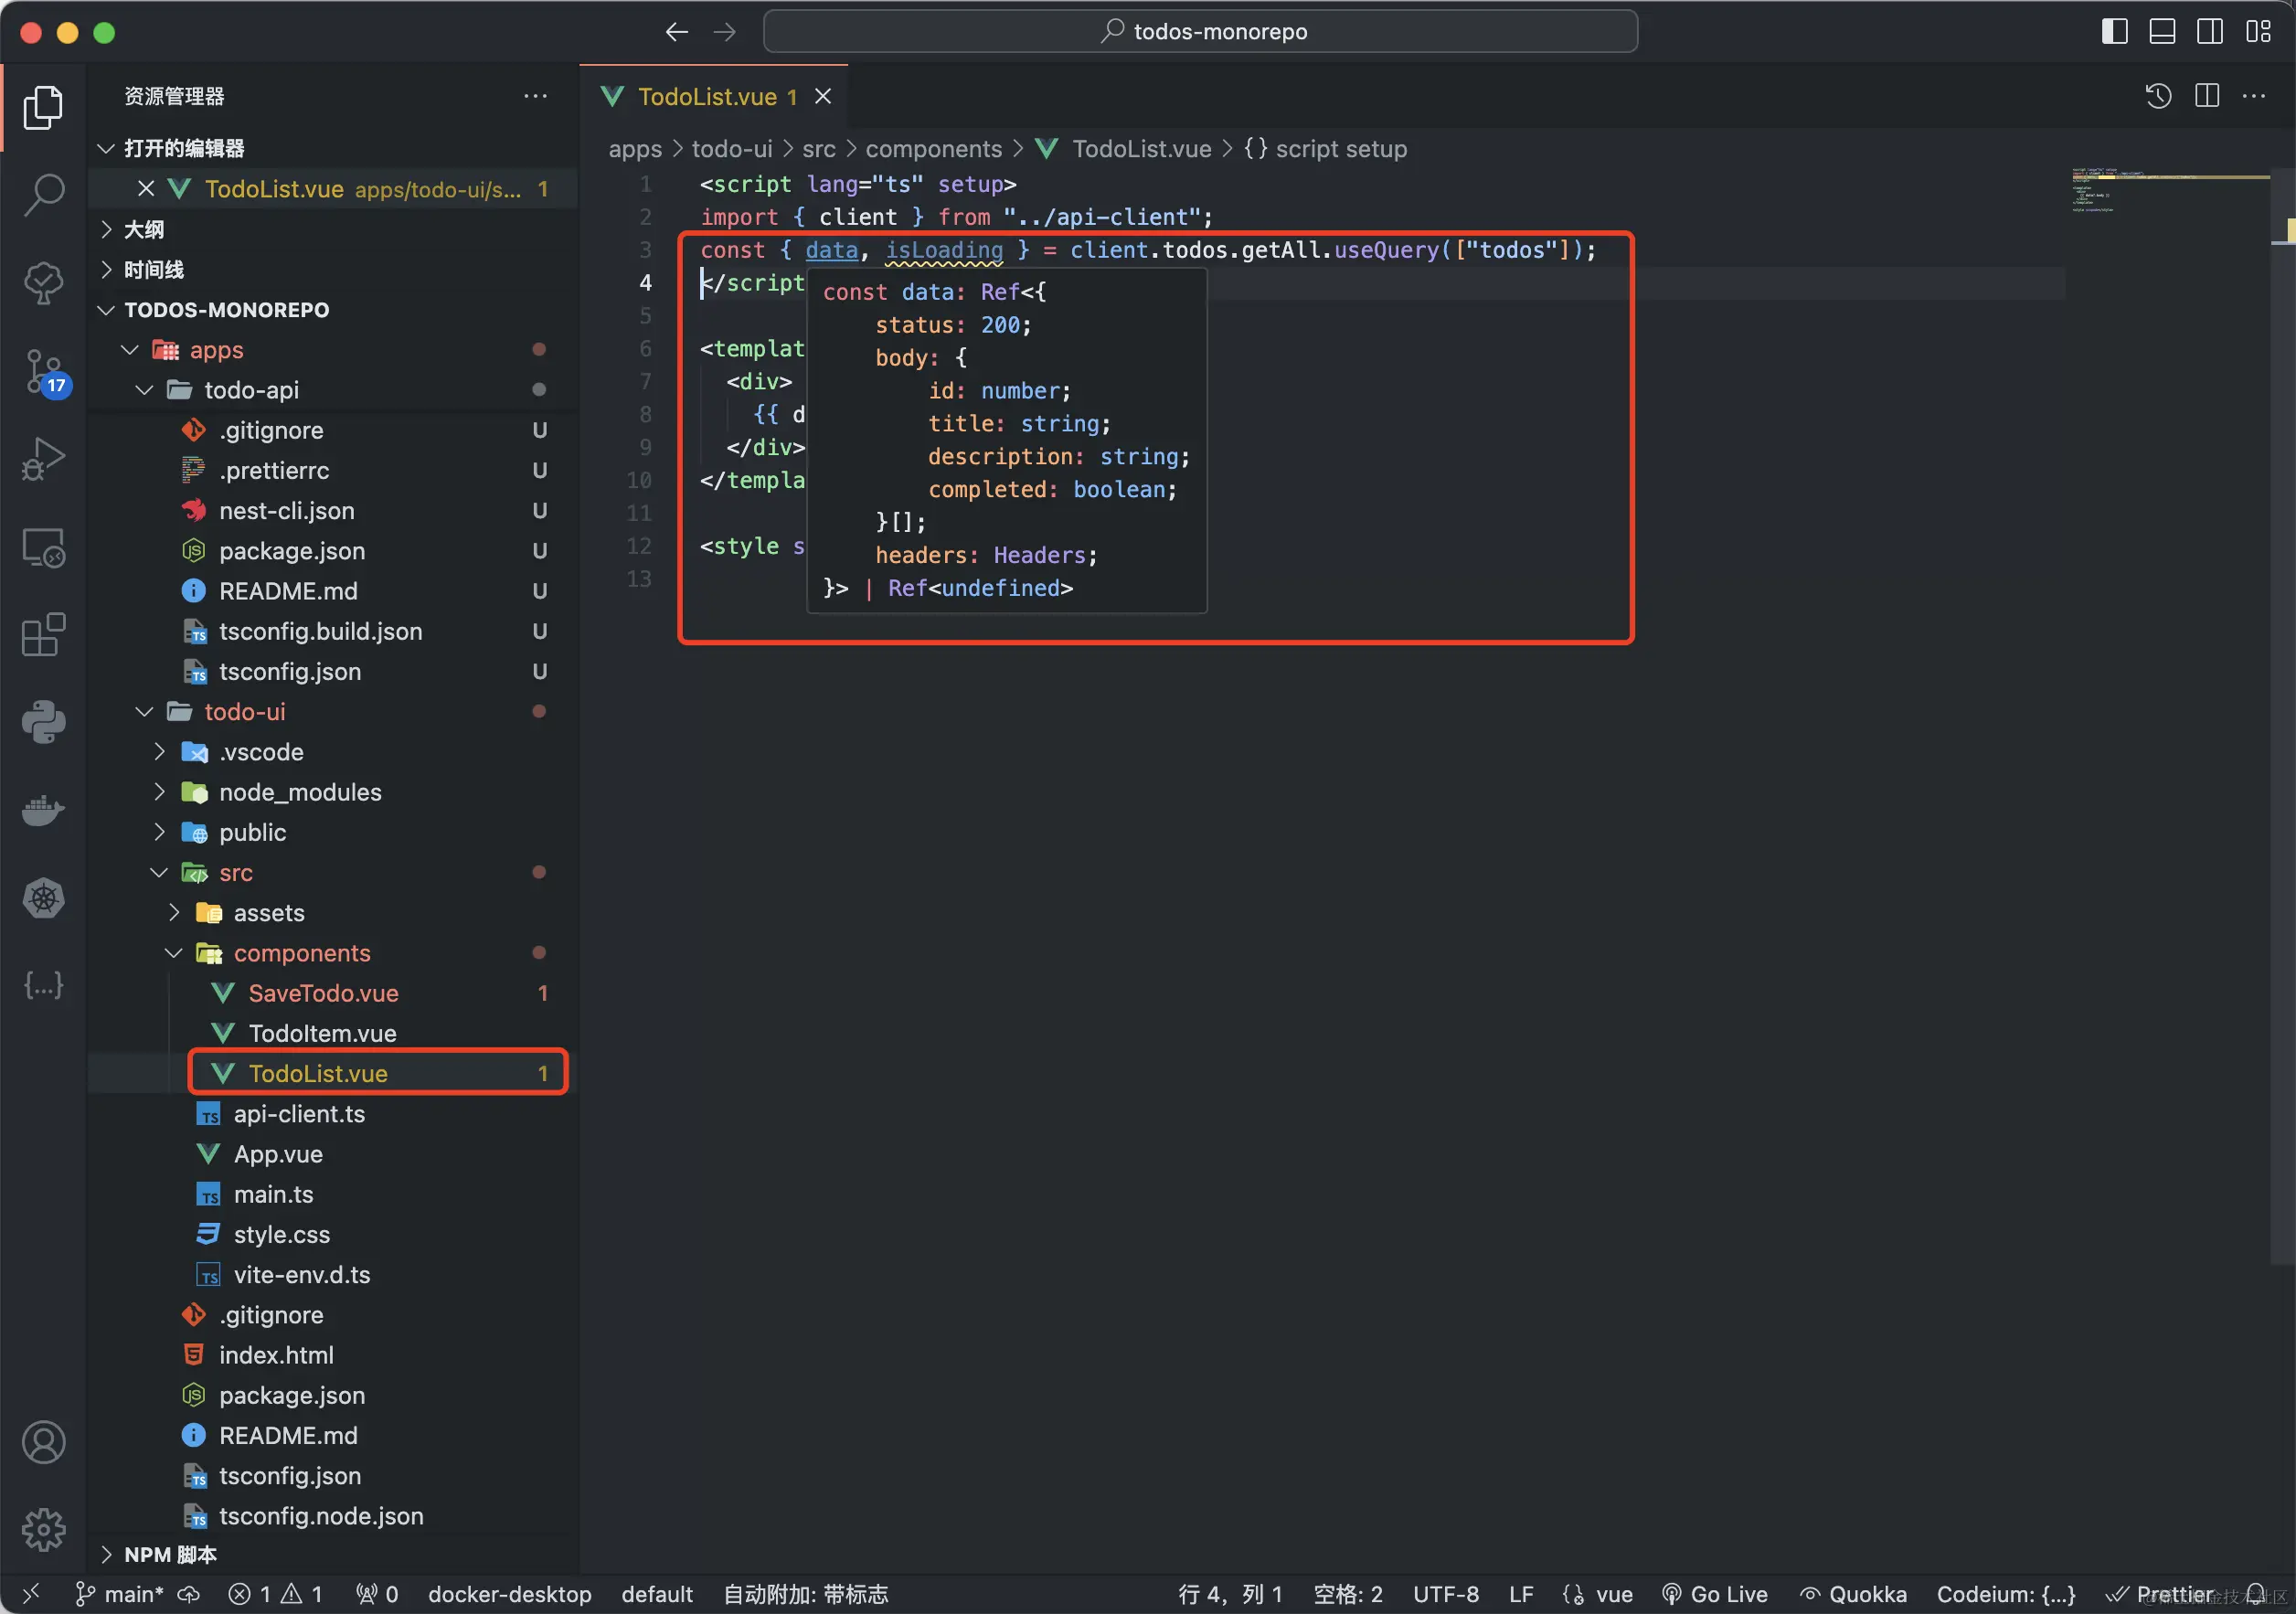Viewport: 2296px width, 1614px height.
Task: Synchronize changes from status bar cloud icon
Action: click(x=190, y=1594)
